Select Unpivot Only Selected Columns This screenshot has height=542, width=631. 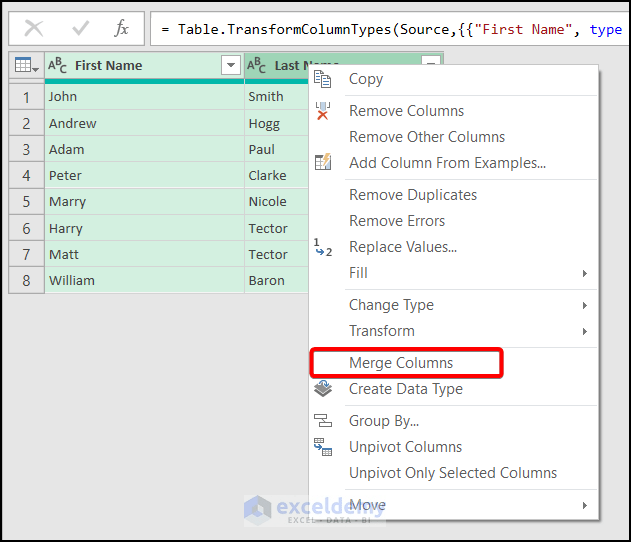click(454, 473)
